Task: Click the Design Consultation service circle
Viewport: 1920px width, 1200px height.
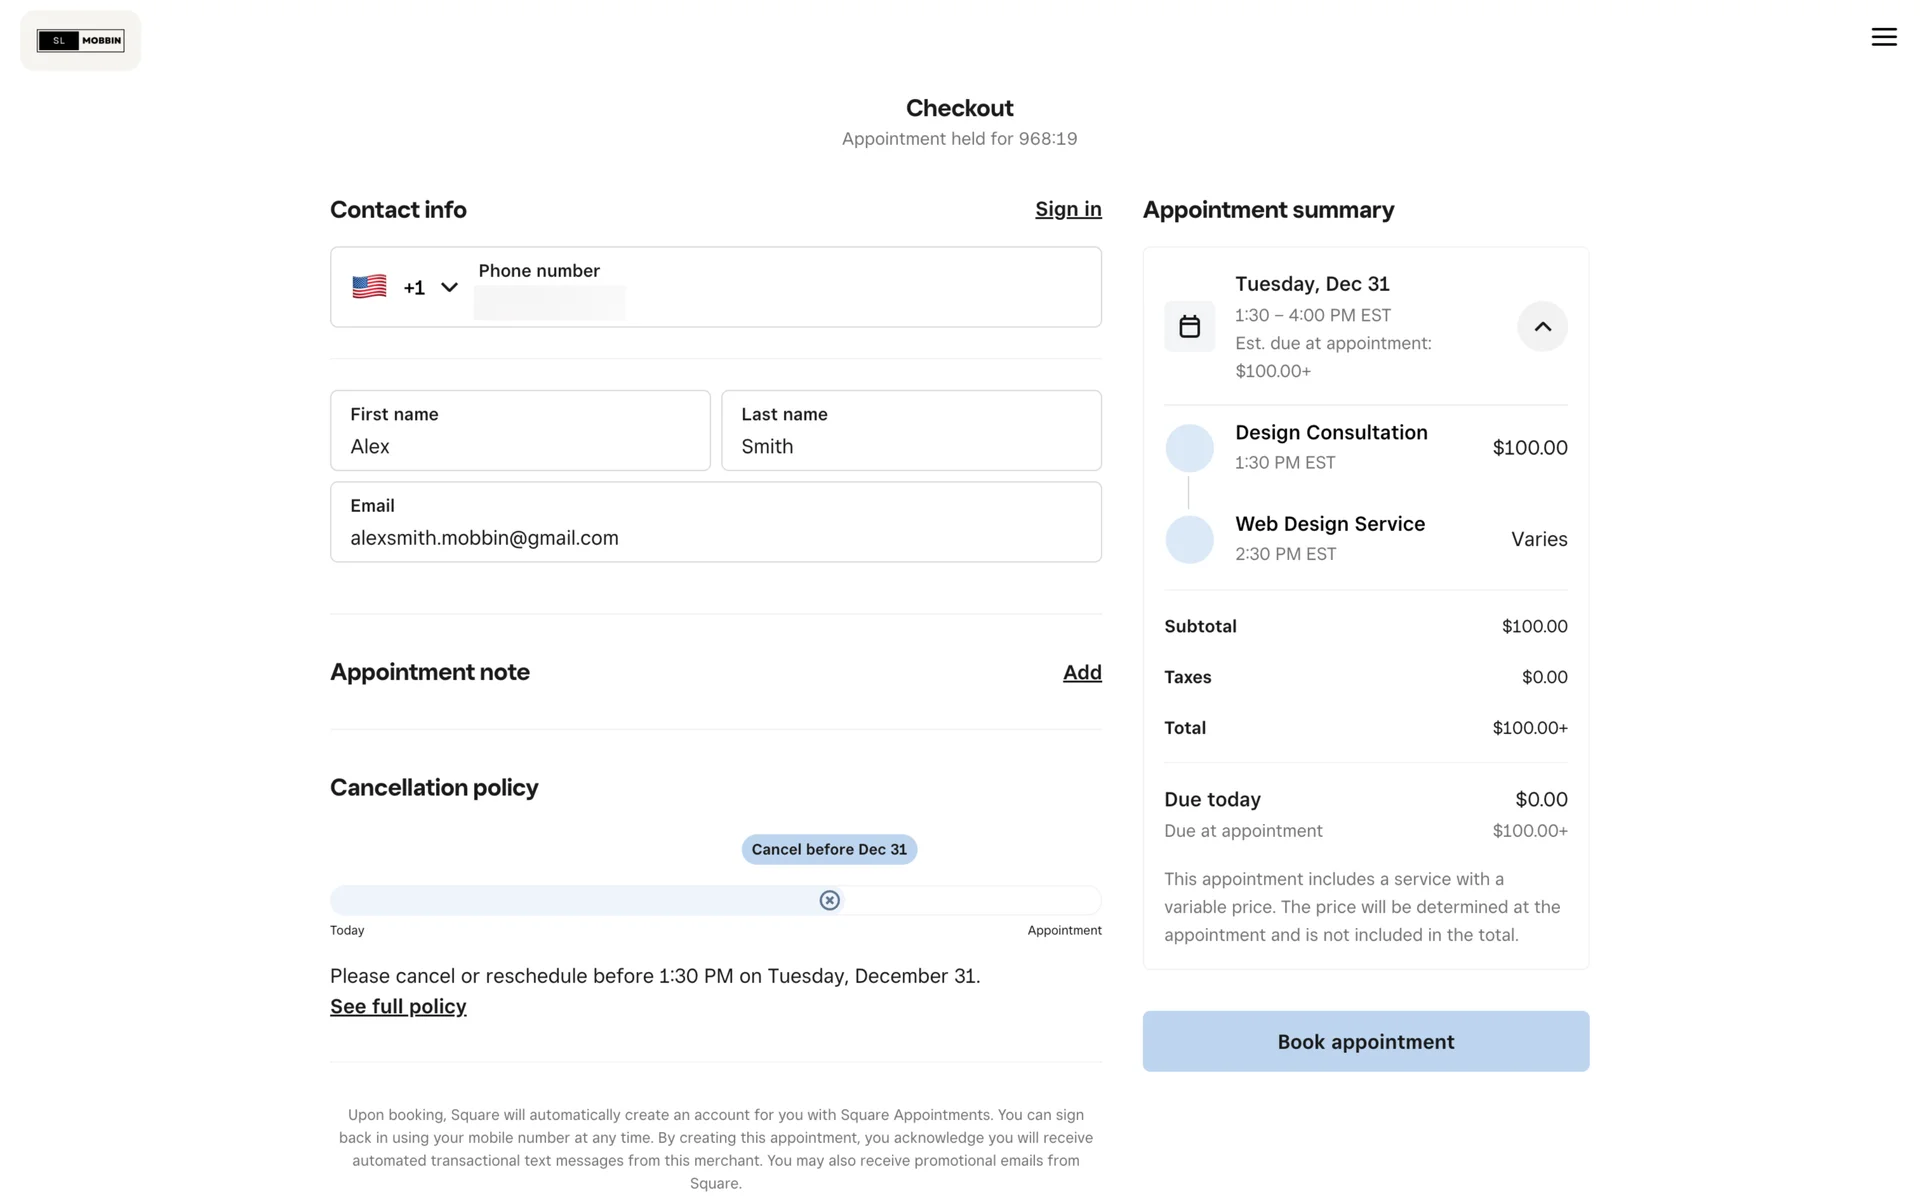Action: pos(1189,448)
